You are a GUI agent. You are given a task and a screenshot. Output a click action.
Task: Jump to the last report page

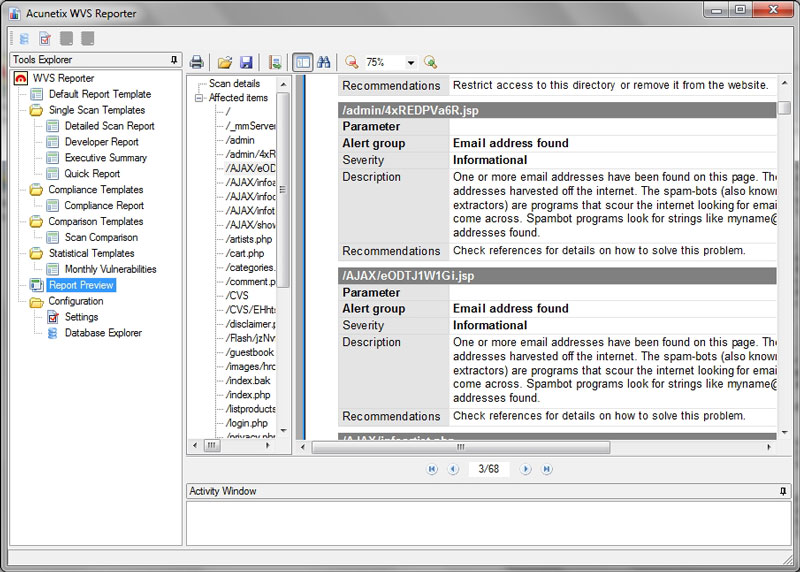pyautogui.click(x=548, y=468)
